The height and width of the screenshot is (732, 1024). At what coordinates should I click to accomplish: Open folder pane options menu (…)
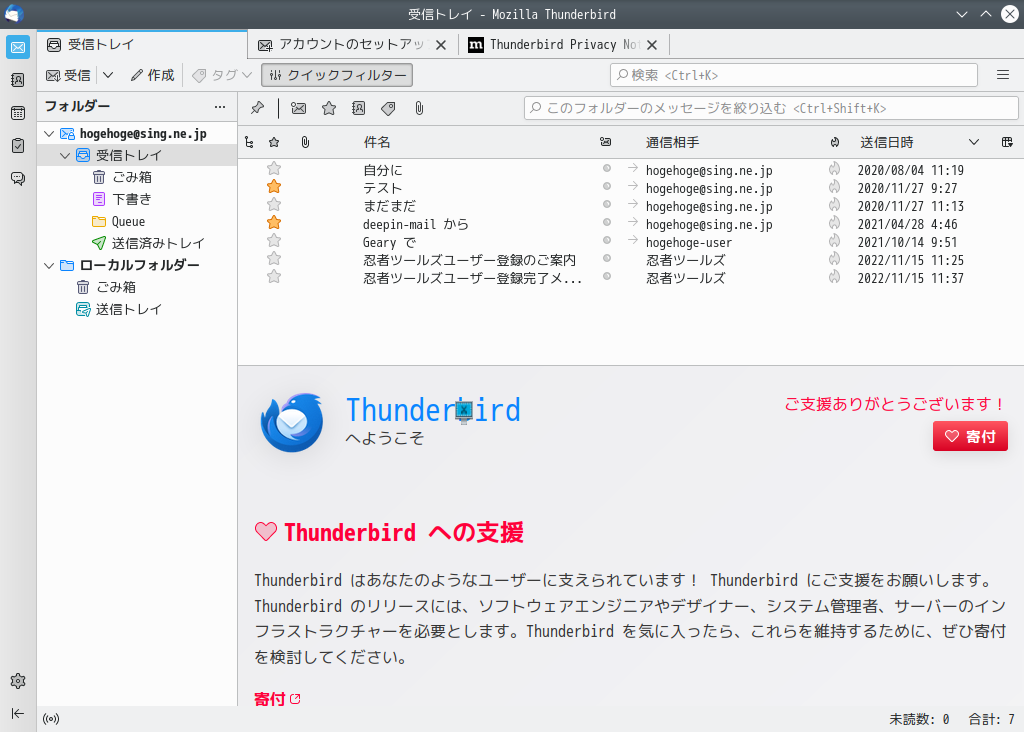click(x=220, y=106)
